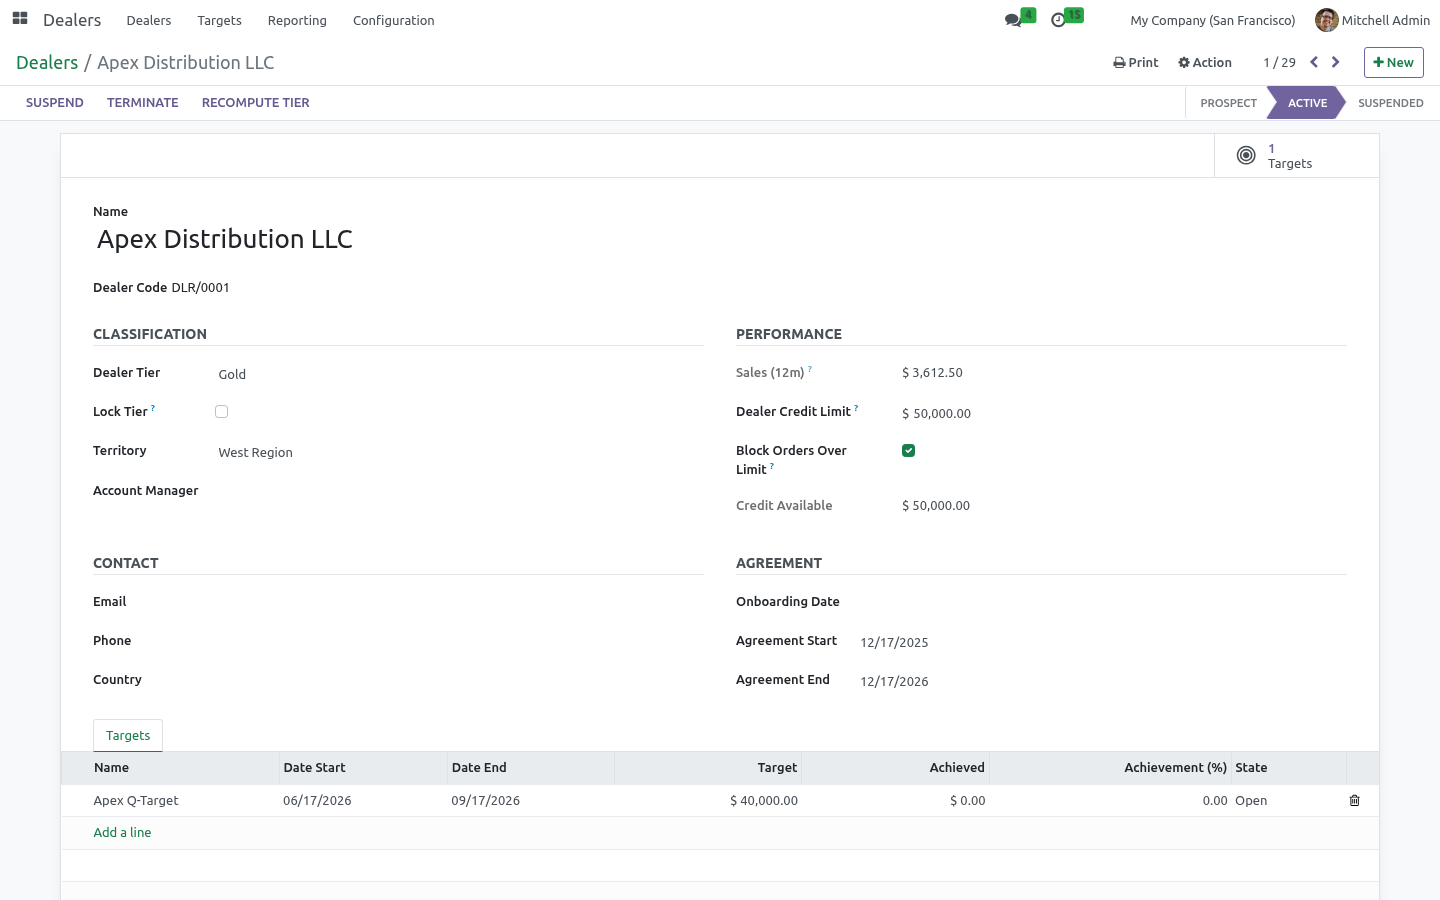The width and height of the screenshot is (1440, 900).
Task: Open the Country selection field
Action: pyautogui.click(x=460, y=680)
